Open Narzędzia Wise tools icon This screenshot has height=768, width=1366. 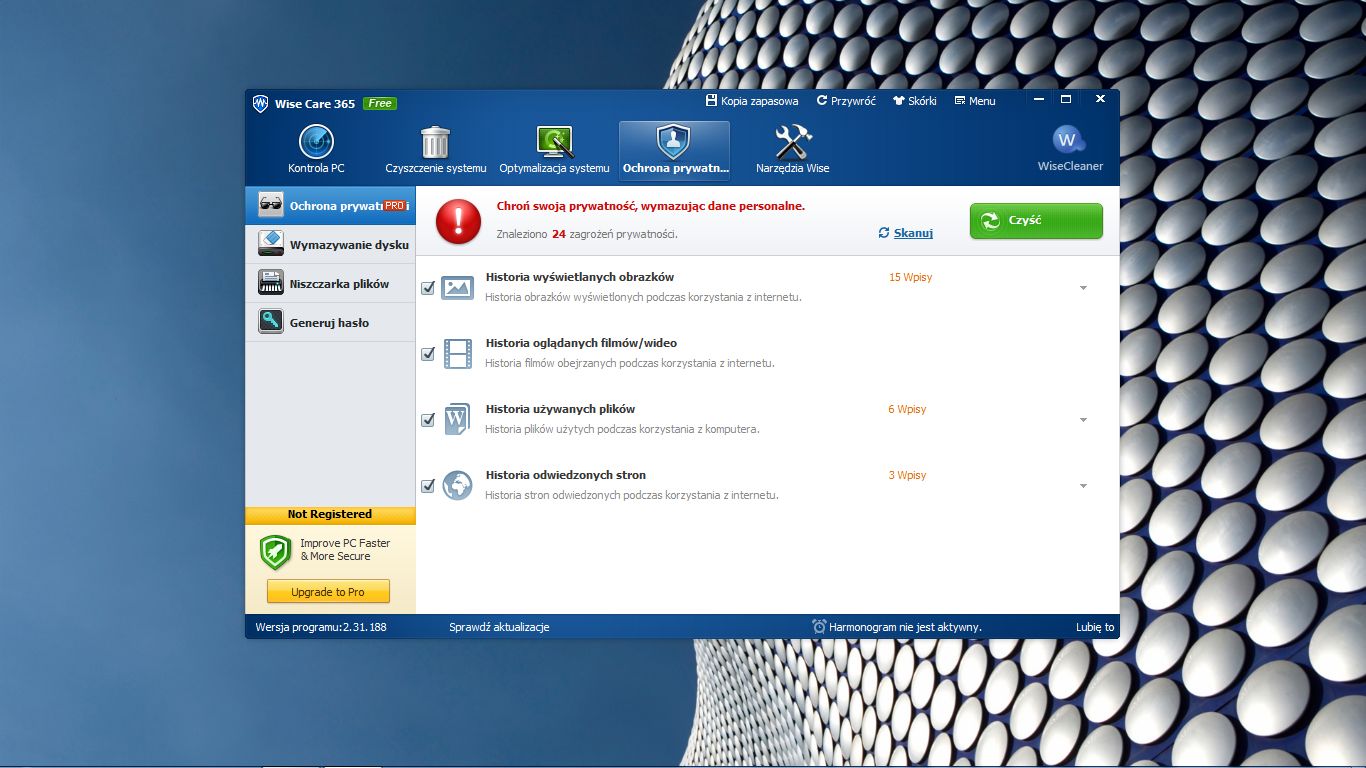pyautogui.click(x=793, y=142)
